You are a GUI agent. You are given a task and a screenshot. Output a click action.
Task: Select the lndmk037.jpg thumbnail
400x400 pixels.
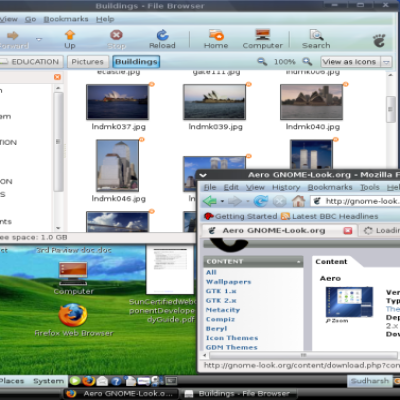(x=117, y=102)
